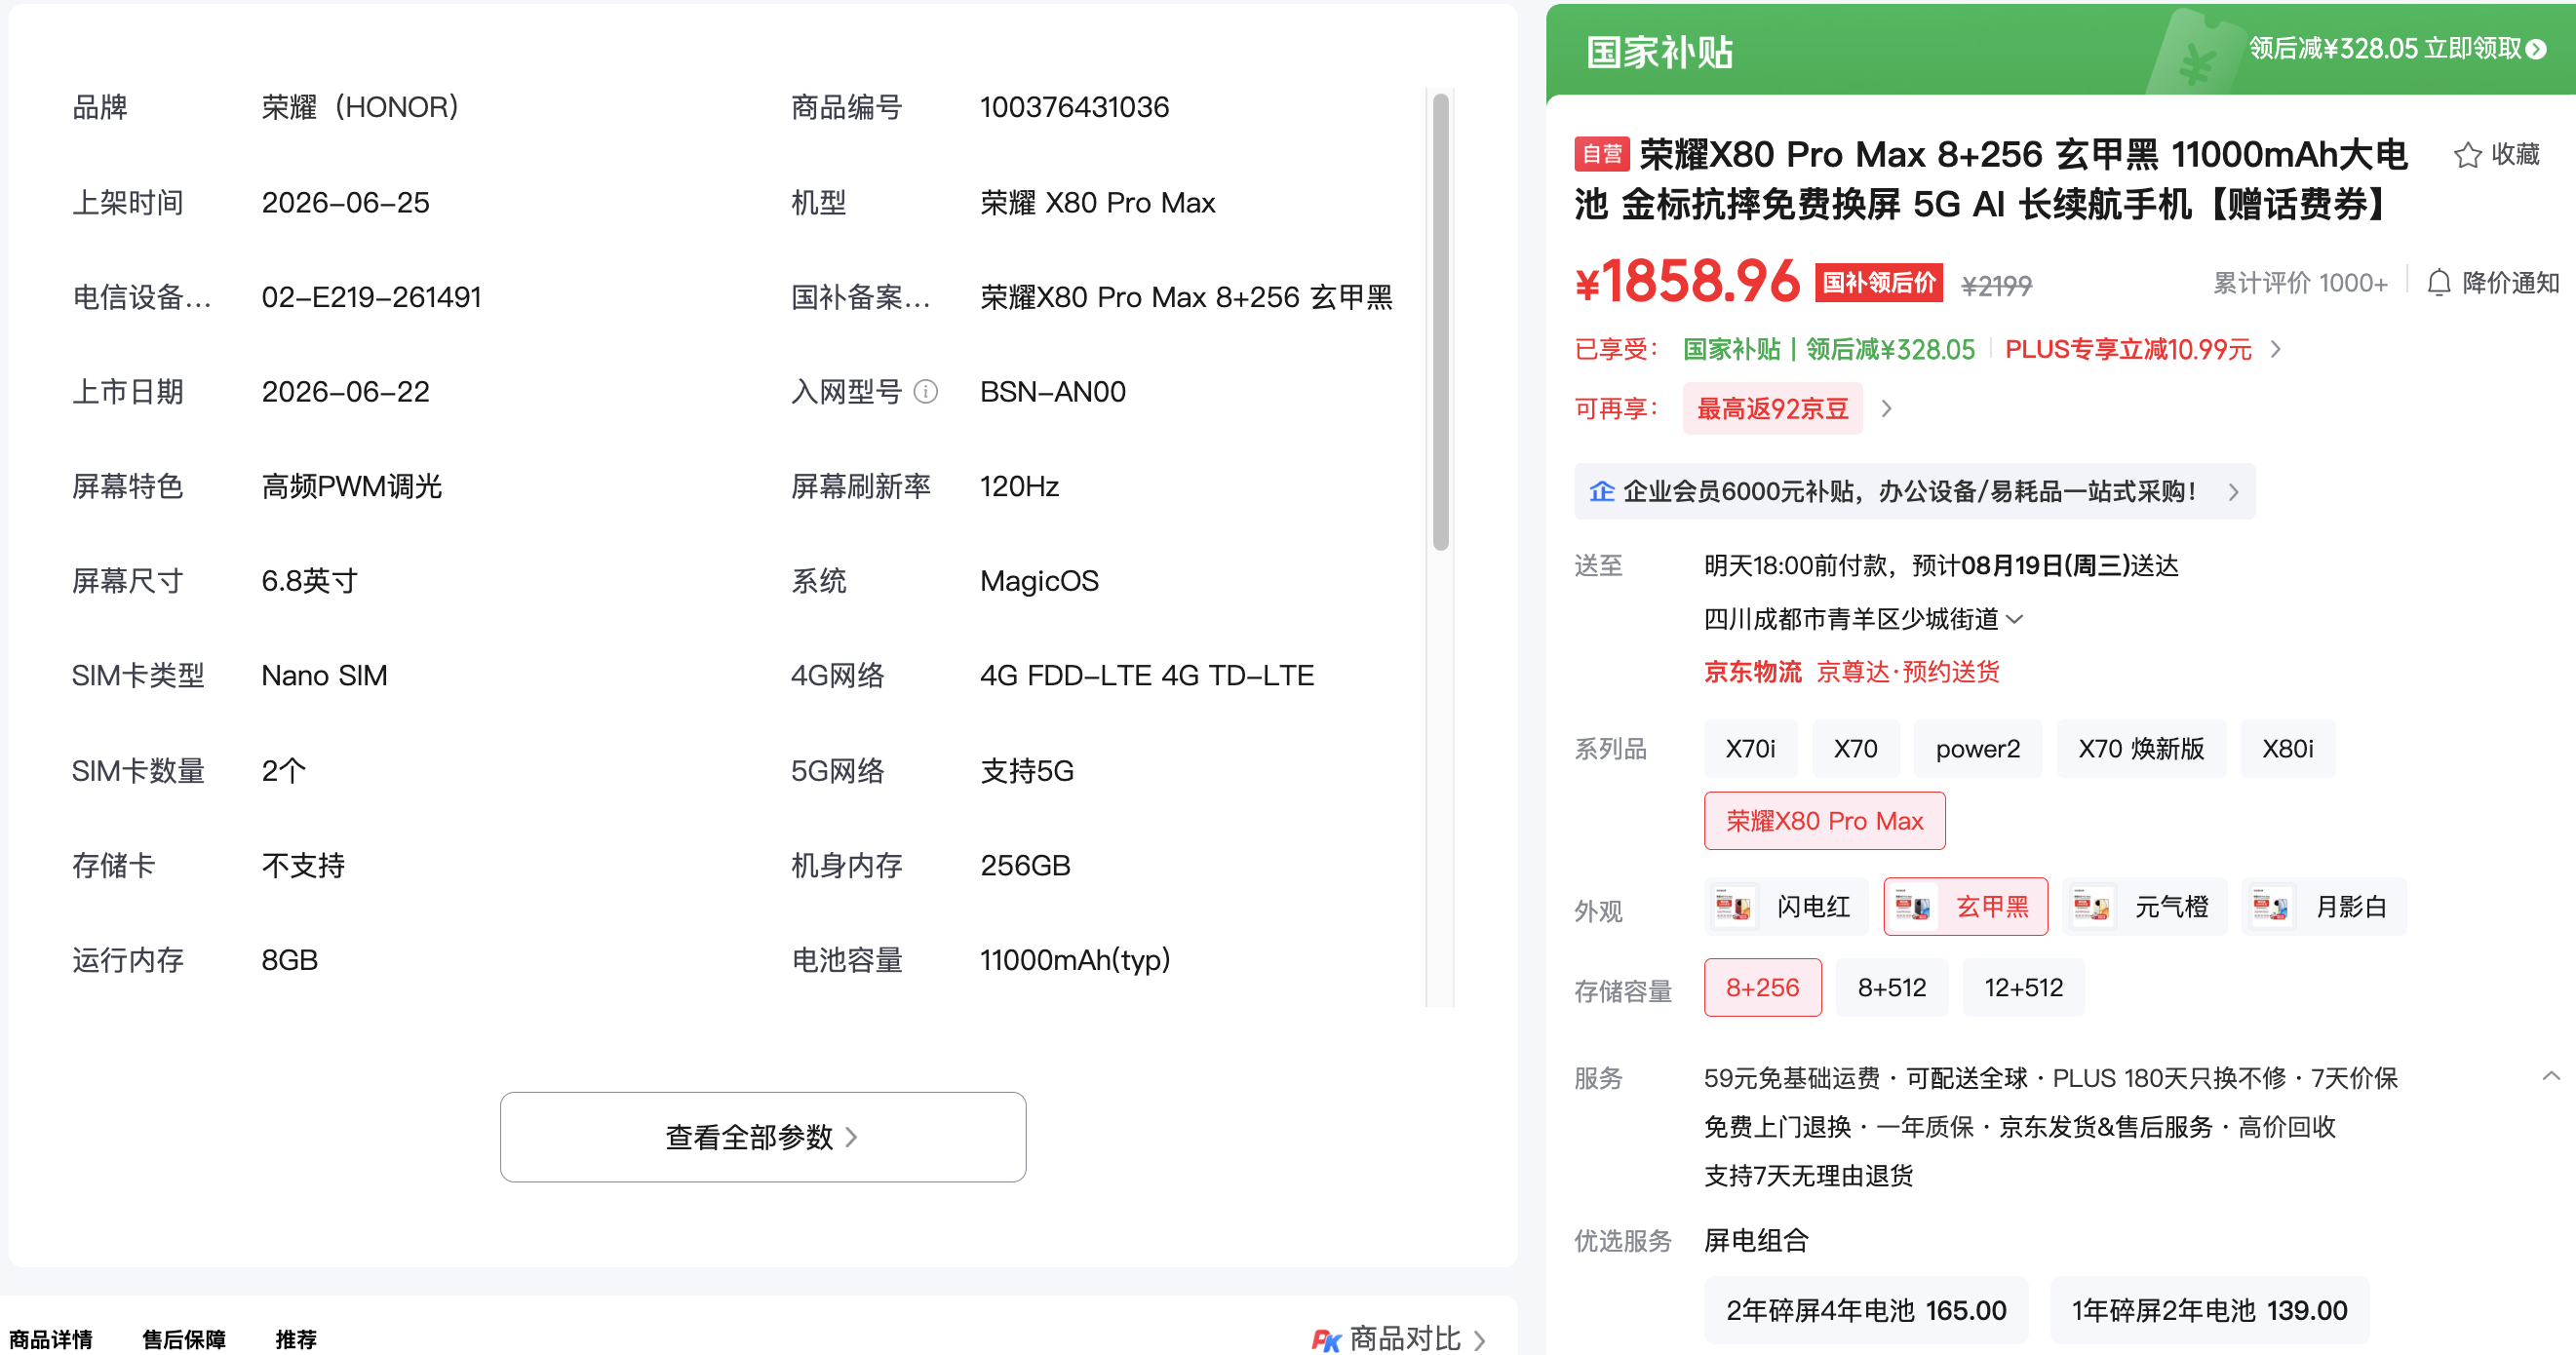Click the 120Hz refresh rate value
The image size is (2576, 1355).
[1019, 487]
